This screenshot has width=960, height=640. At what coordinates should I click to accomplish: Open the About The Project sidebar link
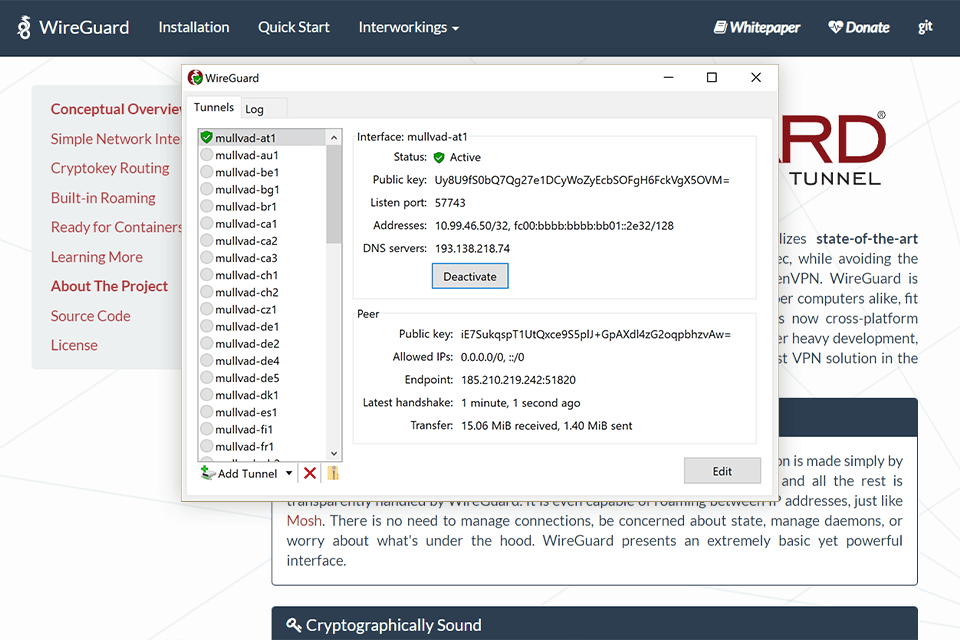(109, 286)
